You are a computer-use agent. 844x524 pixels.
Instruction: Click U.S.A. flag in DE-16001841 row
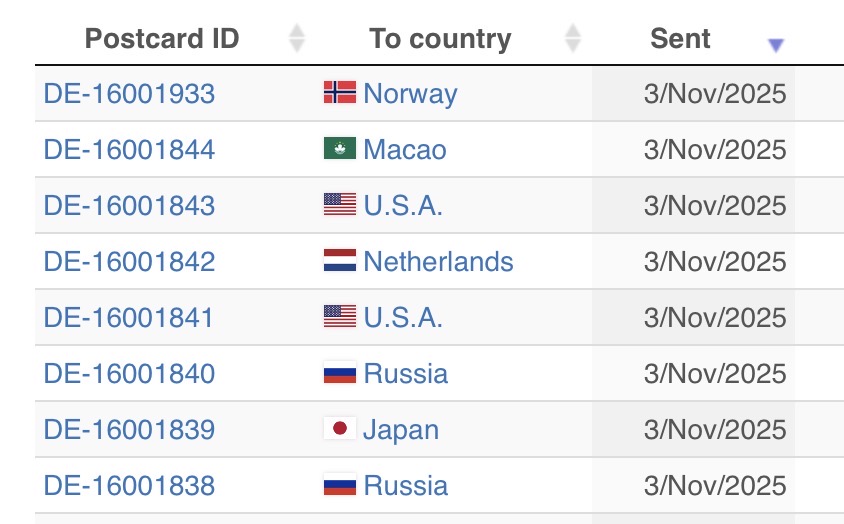[x=339, y=317]
